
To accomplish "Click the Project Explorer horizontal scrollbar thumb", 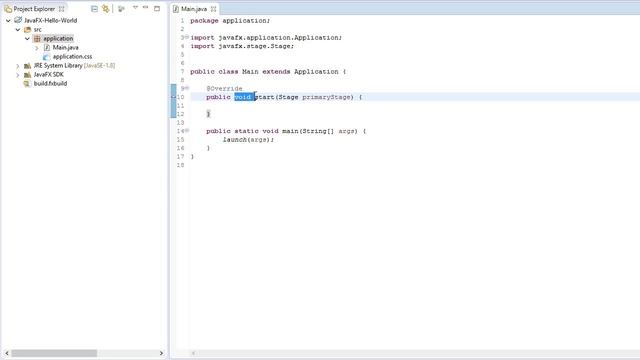I will click(x=54, y=353).
